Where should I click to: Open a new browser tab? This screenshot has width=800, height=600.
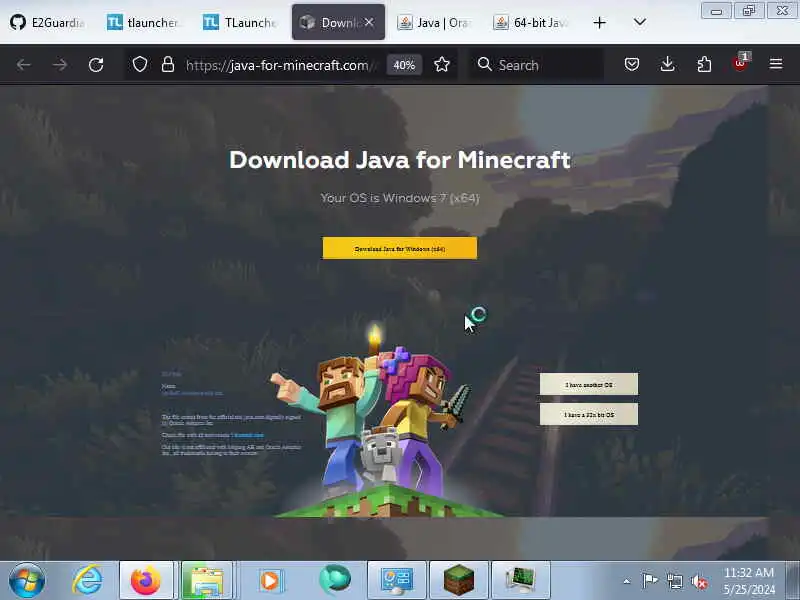[599, 22]
